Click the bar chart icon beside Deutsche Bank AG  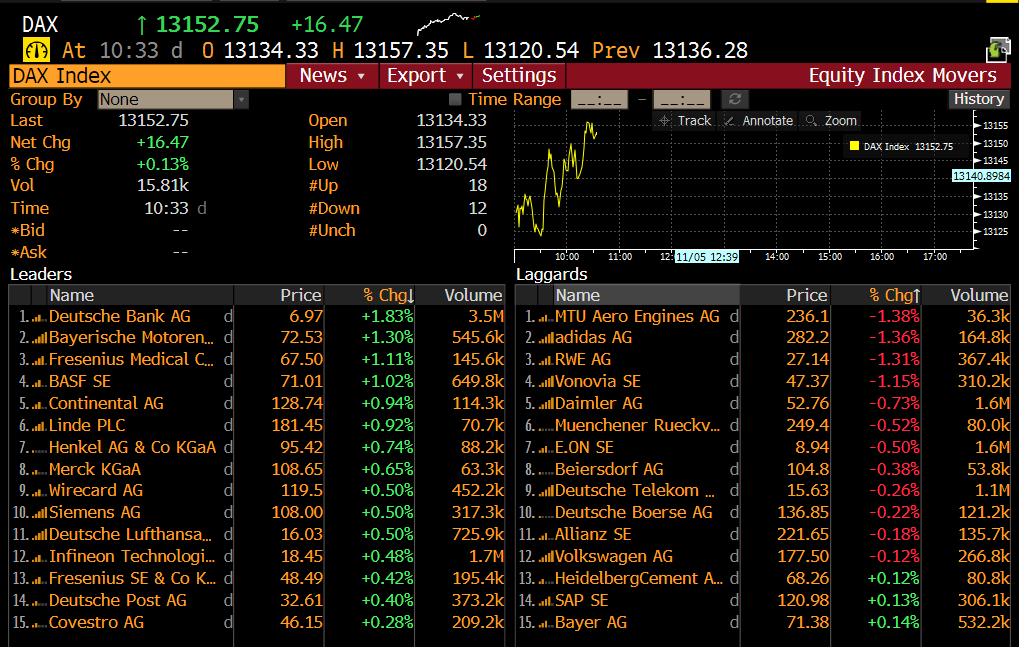pos(39,317)
